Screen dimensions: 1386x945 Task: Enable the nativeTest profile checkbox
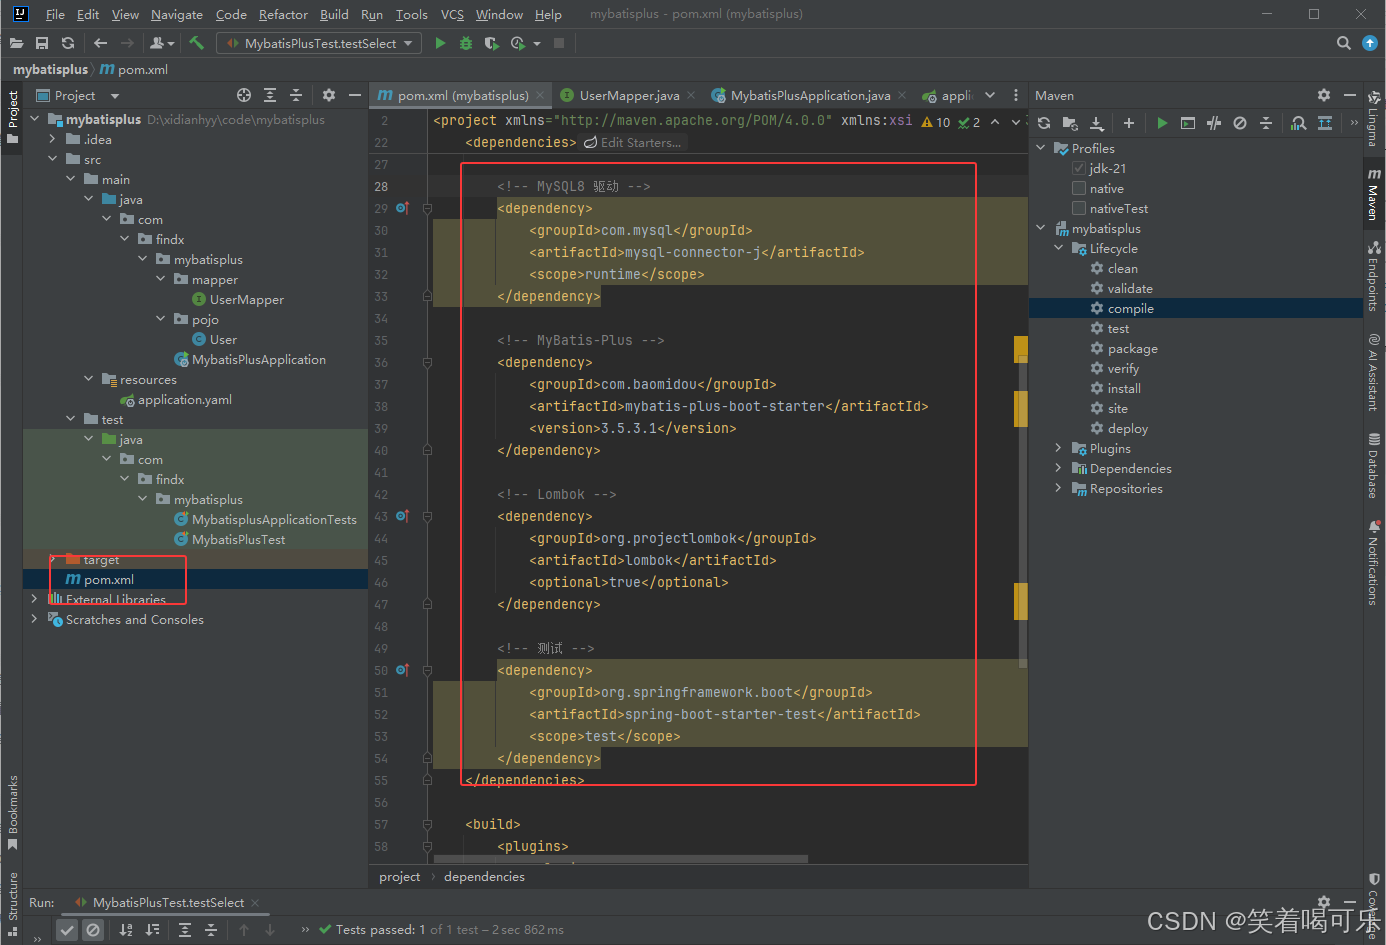1079,208
